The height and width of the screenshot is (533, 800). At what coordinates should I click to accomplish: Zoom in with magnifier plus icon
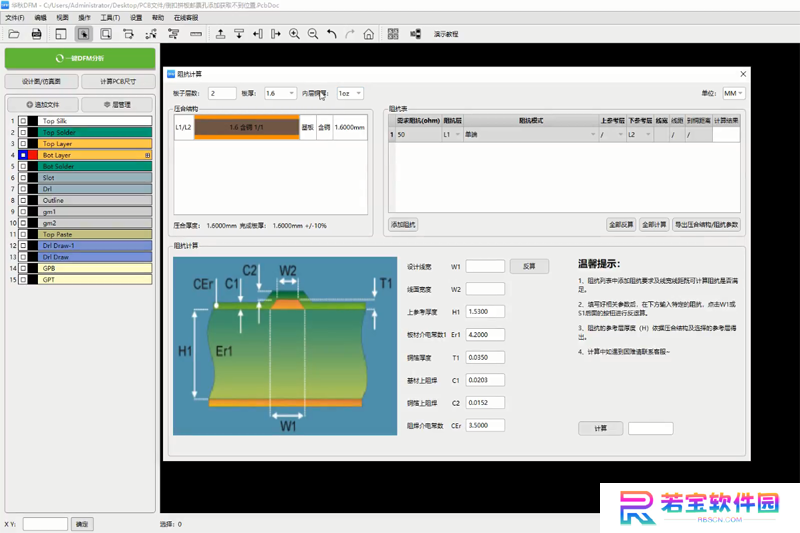294,34
